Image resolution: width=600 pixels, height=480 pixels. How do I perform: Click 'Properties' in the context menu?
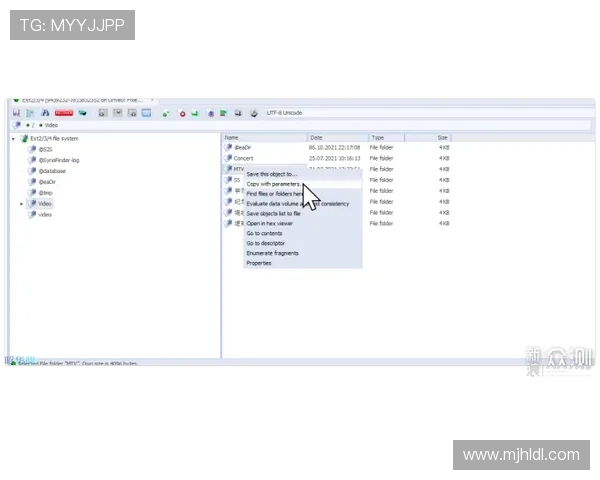(259, 263)
